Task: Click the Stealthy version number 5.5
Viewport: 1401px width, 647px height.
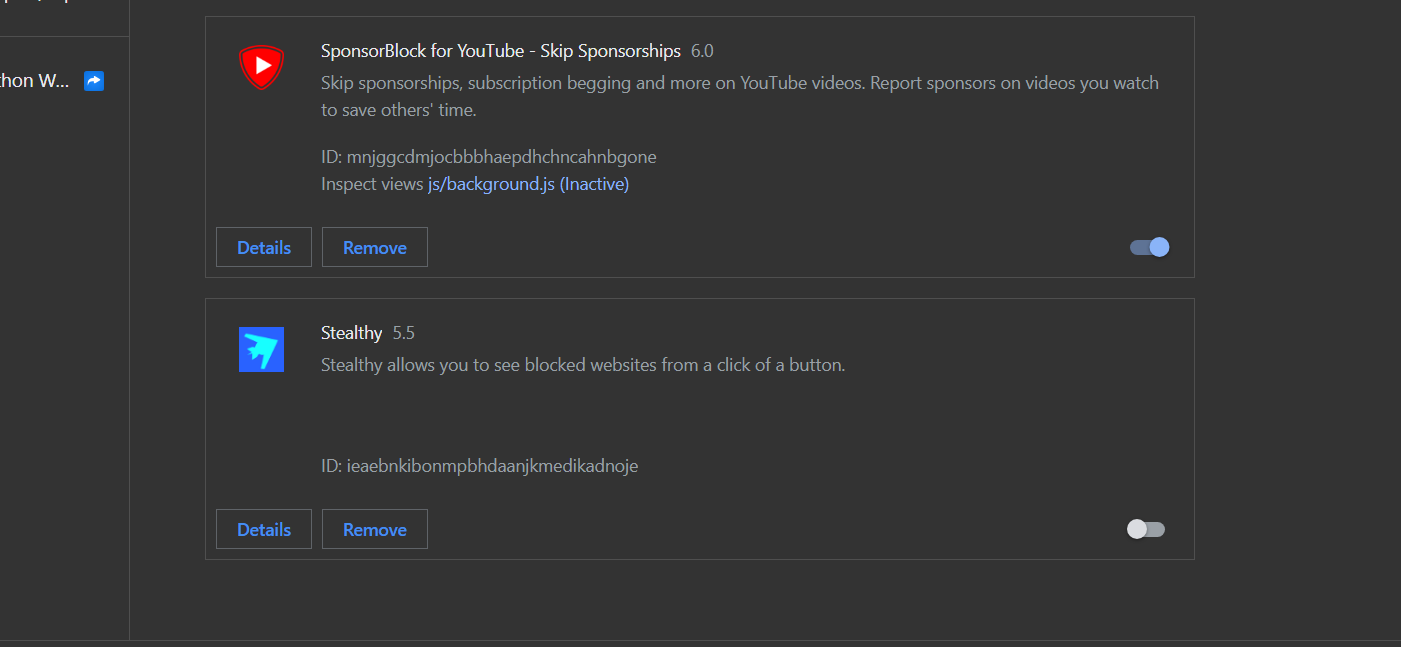Action: pyautogui.click(x=403, y=333)
